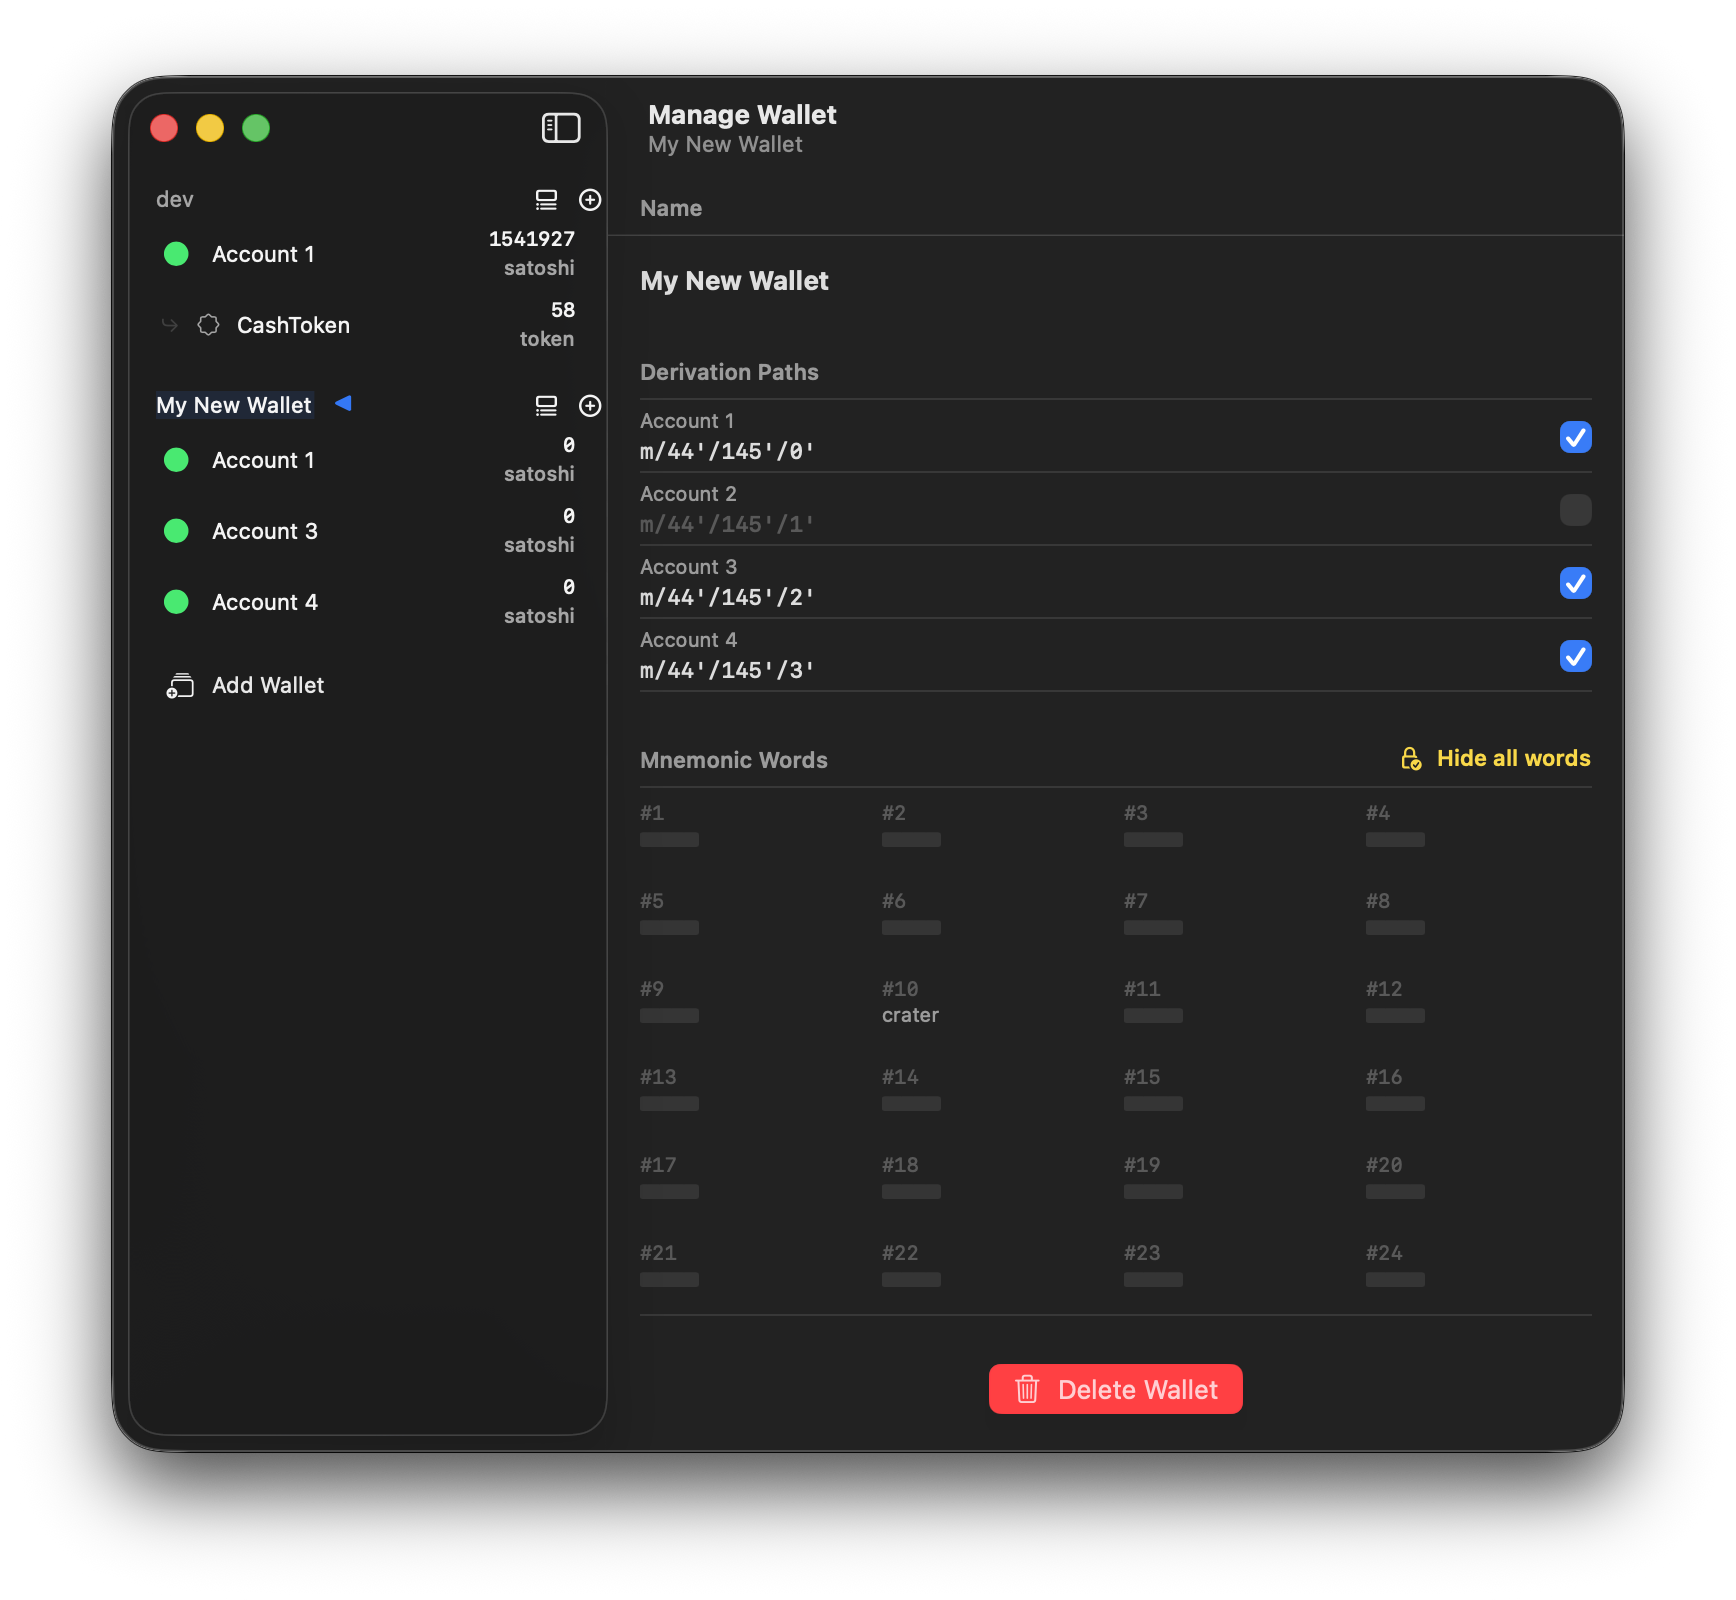
Task: Reveal mnemonic word #5
Action: coord(669,928)
